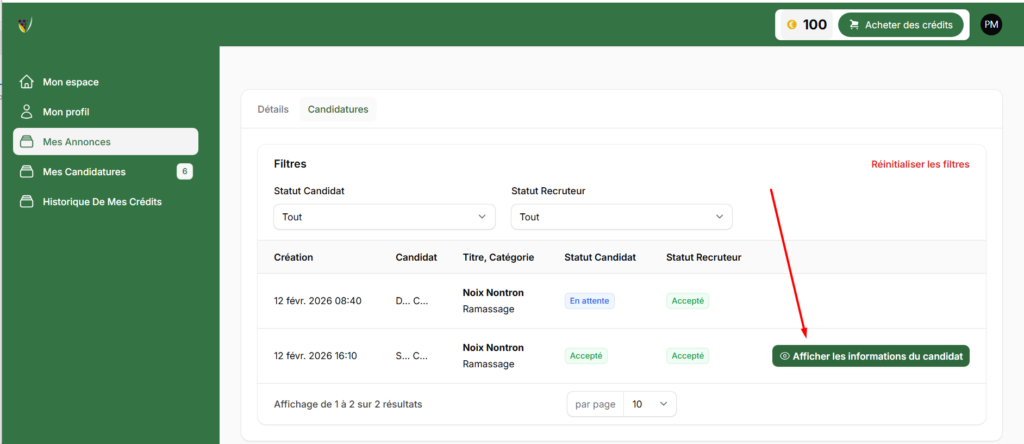The image size is (1024, 444).
Task: Click the home icon beside Mon espace
Action: [x=27, y=82]
